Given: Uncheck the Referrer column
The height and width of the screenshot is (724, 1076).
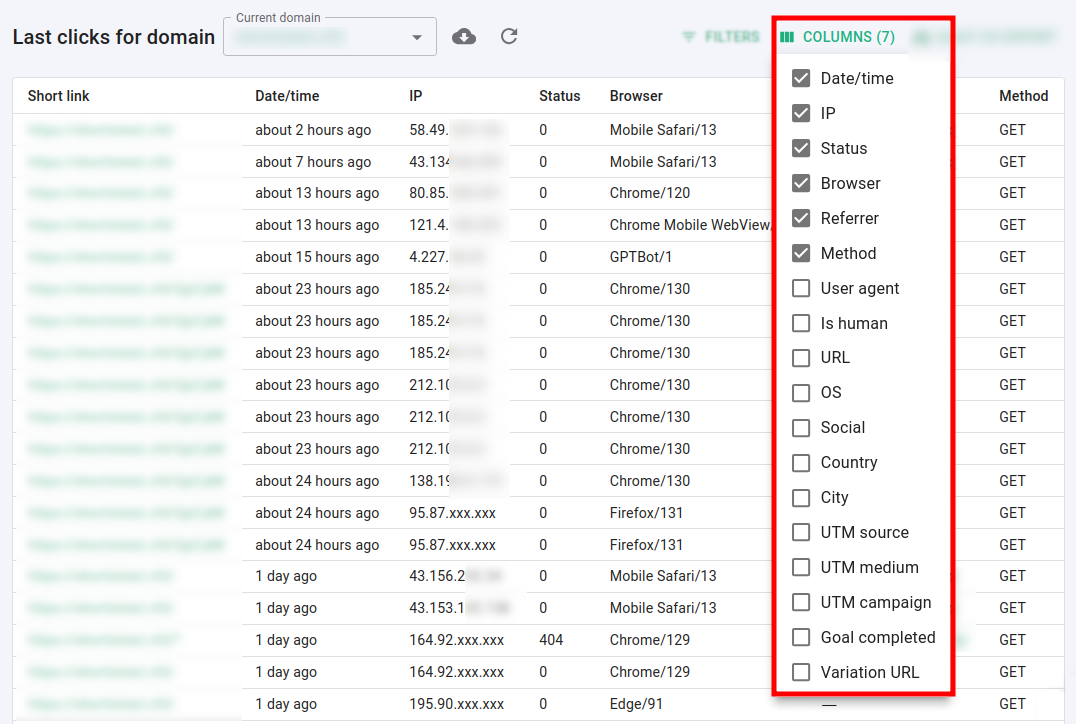Looking at the screenshot, I should coord(801,218).
